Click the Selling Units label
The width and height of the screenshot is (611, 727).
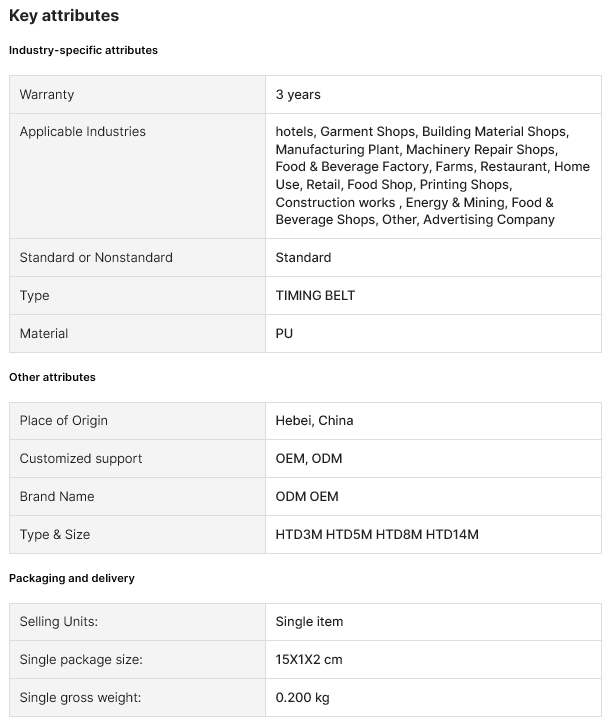59,622
